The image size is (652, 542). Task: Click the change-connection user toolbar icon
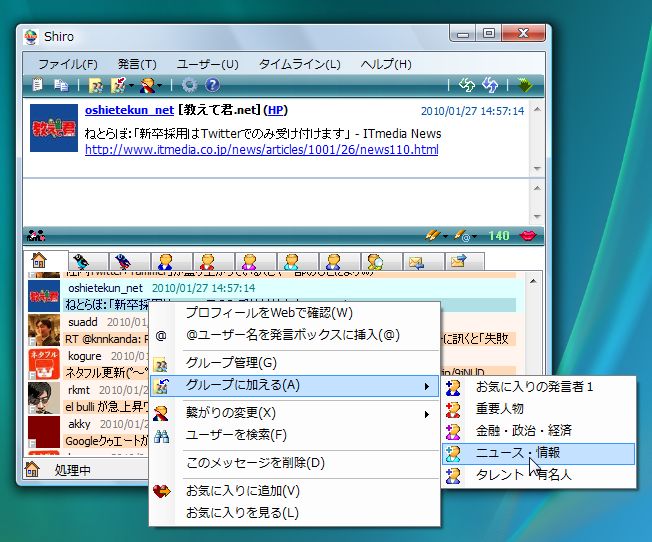pos(148,86)
